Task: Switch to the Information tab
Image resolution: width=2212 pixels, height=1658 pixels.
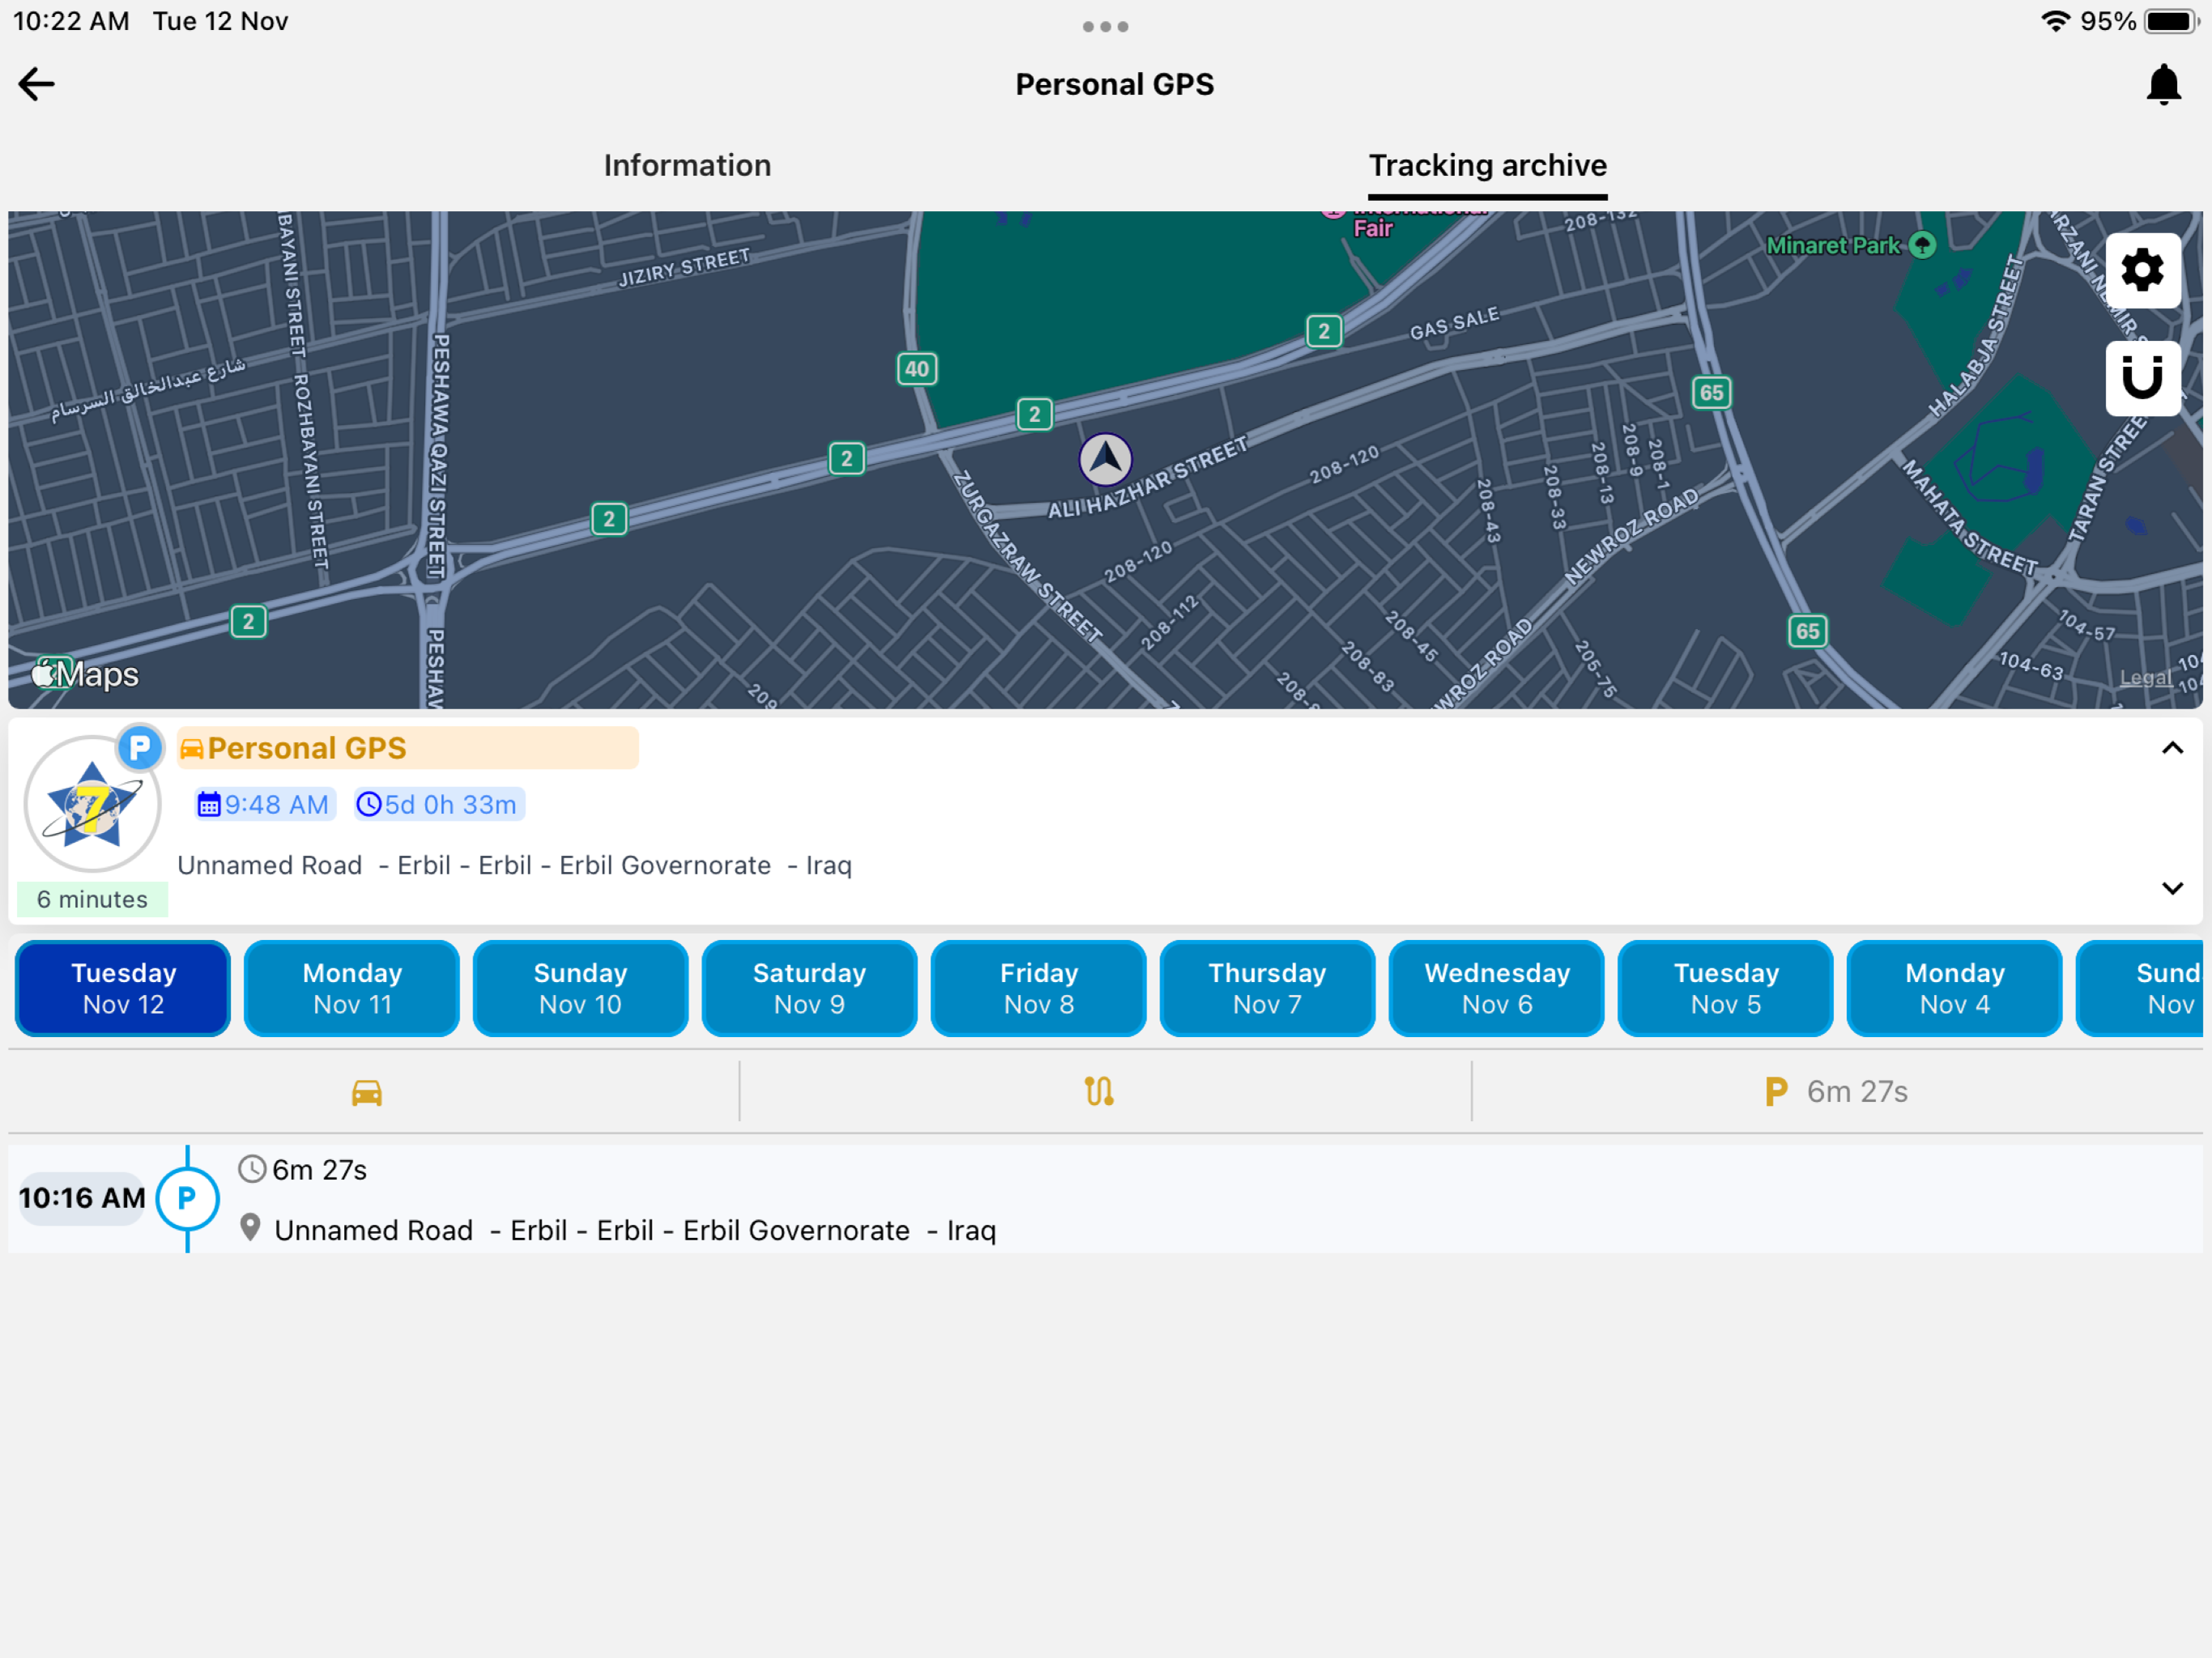Action: (x=687, y=165)
